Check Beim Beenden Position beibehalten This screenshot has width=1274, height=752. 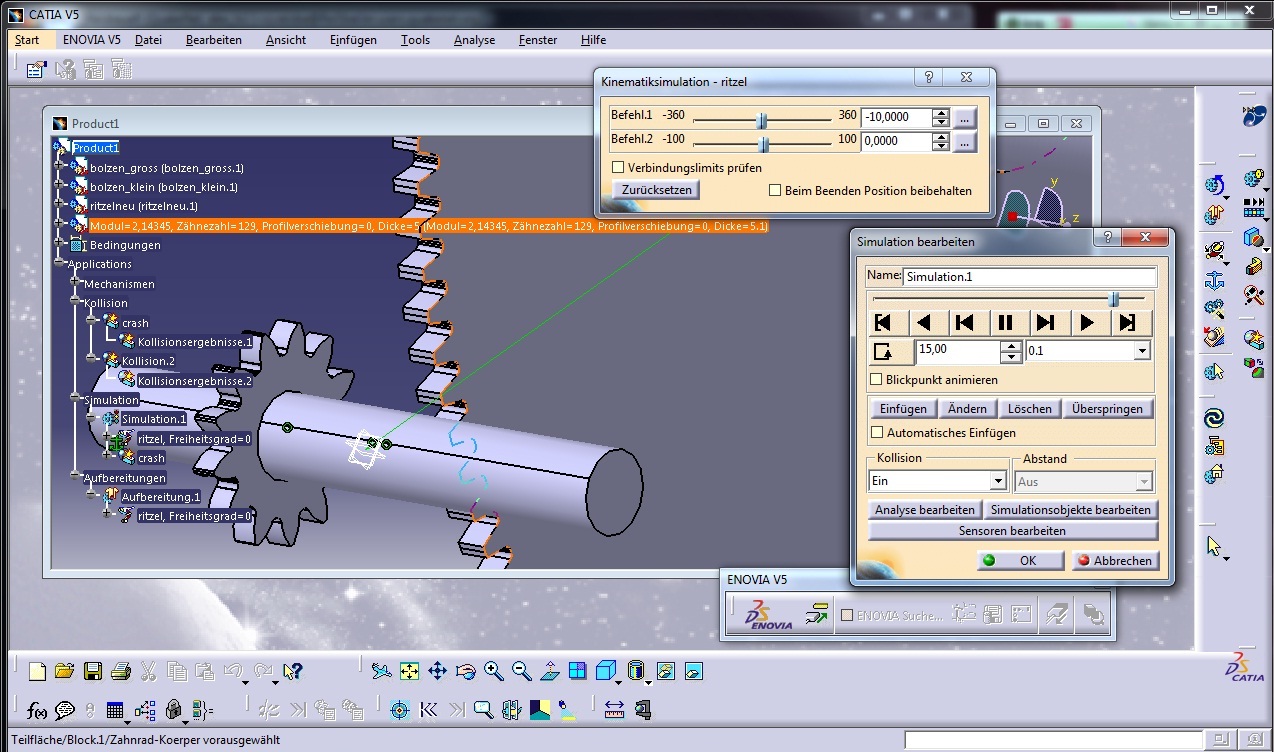[x=774, y=190]
